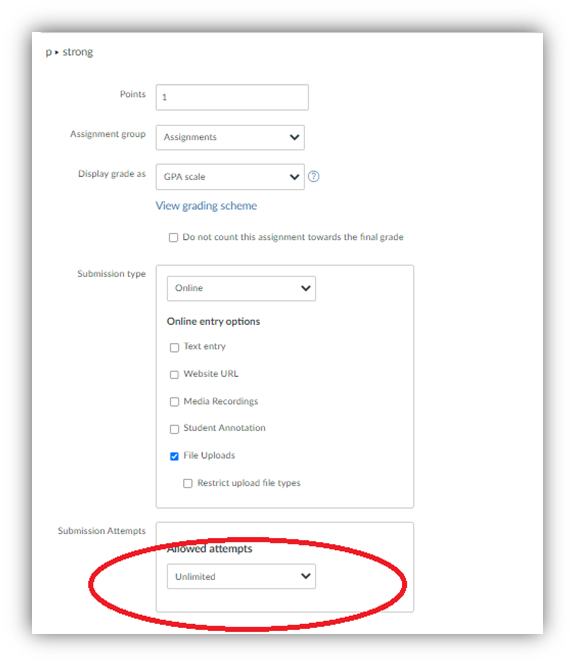
Task: Check the Student Annotation option
Action: [174, 429]
